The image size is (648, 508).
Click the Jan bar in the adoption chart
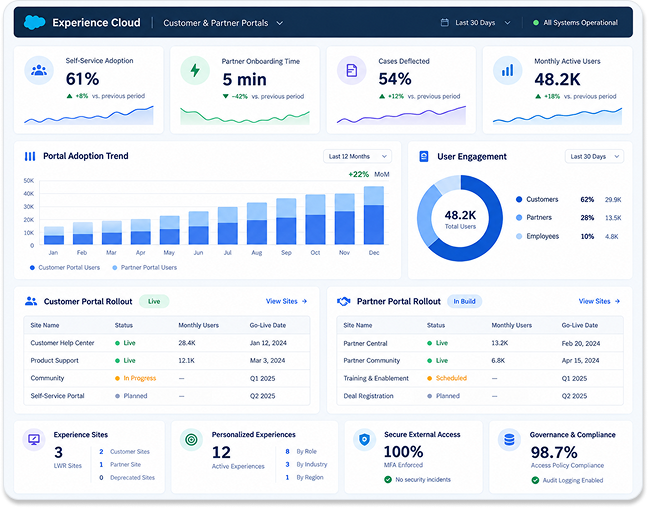tap(54, 236)
